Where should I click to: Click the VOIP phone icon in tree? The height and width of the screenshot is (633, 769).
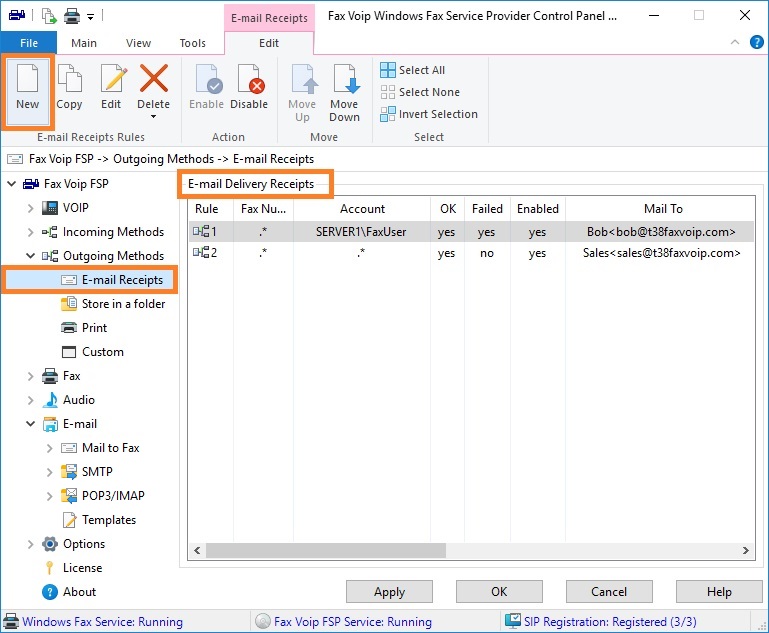[x=50, y=208]
